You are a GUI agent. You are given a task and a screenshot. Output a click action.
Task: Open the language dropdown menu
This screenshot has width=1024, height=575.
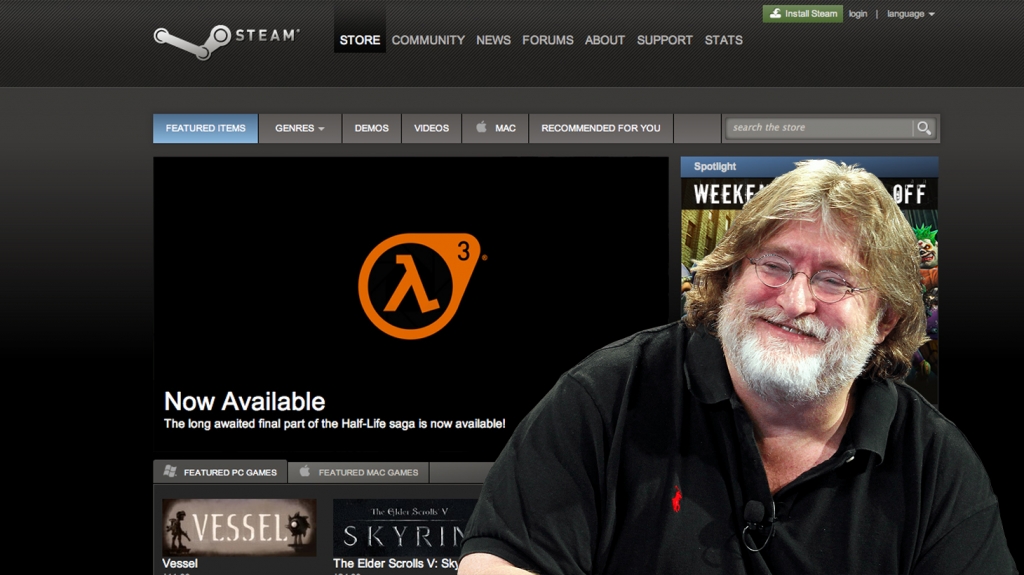(910, 14)
